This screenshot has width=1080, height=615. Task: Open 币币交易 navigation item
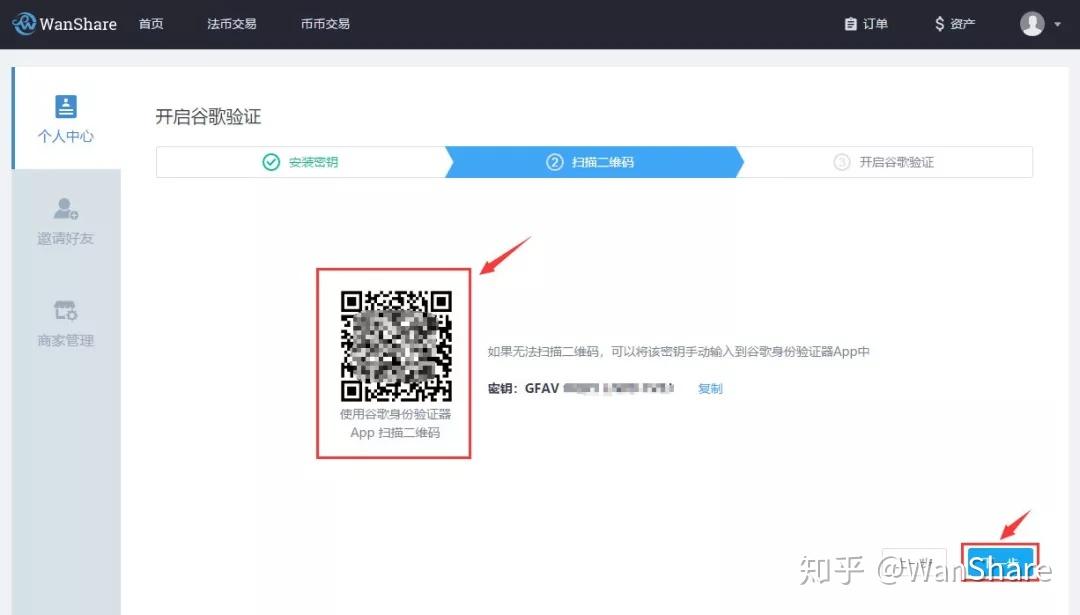[x=325, y=24]
